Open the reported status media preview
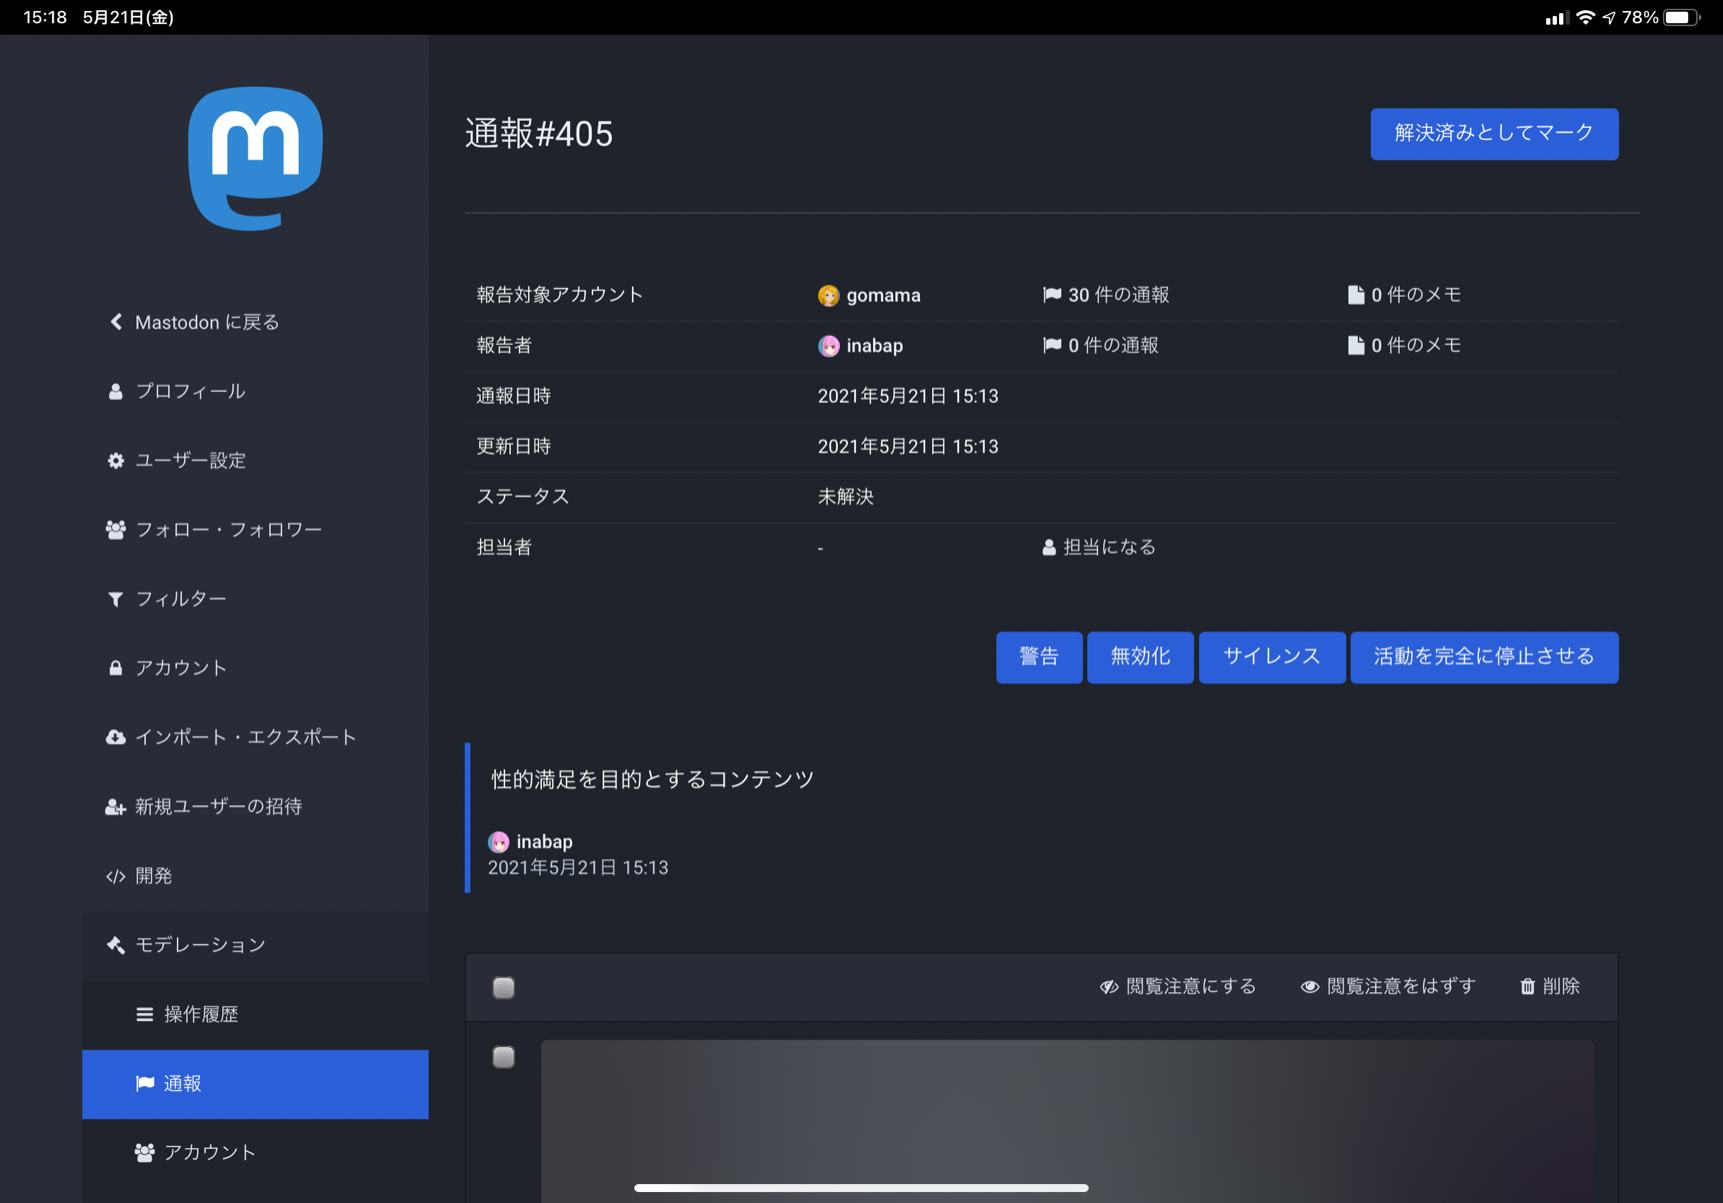 1067,1120
